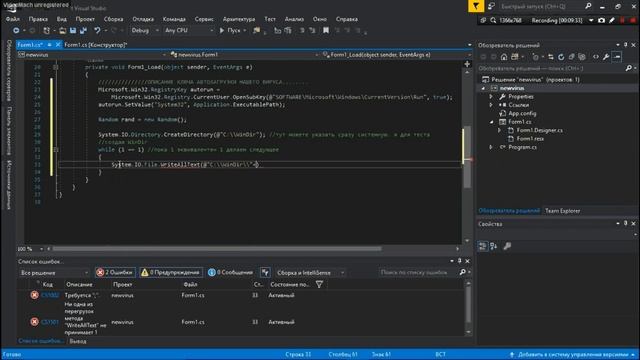Open the Архитектура menu
The width and height of the screenshot is (640, 360).
point(239,19)
